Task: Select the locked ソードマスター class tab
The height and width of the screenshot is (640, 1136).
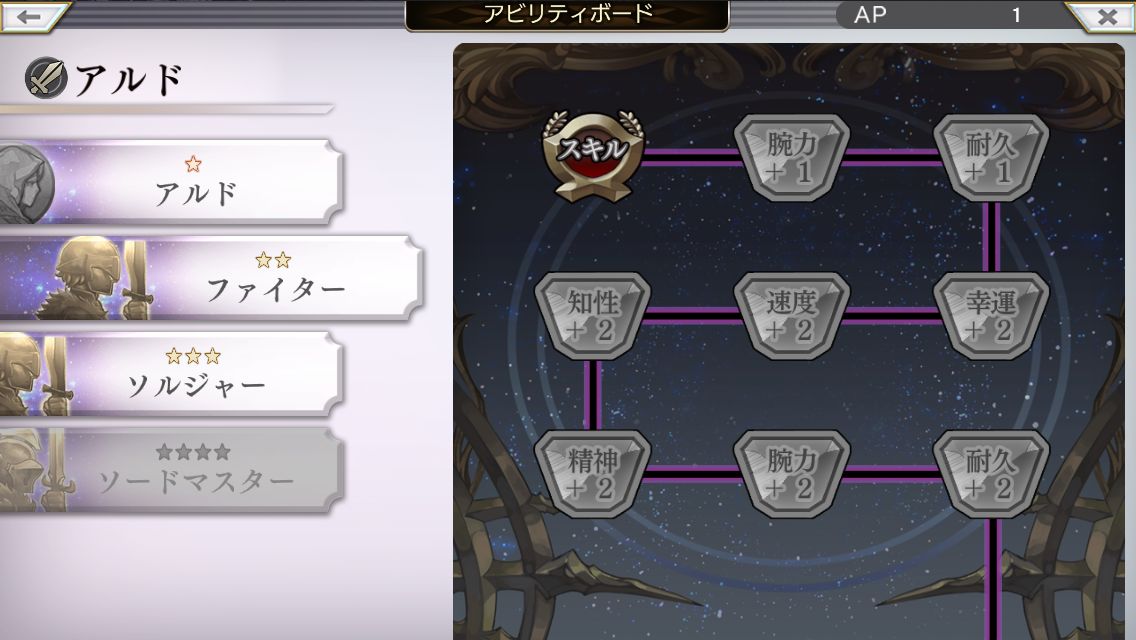Action: point(171,470)
